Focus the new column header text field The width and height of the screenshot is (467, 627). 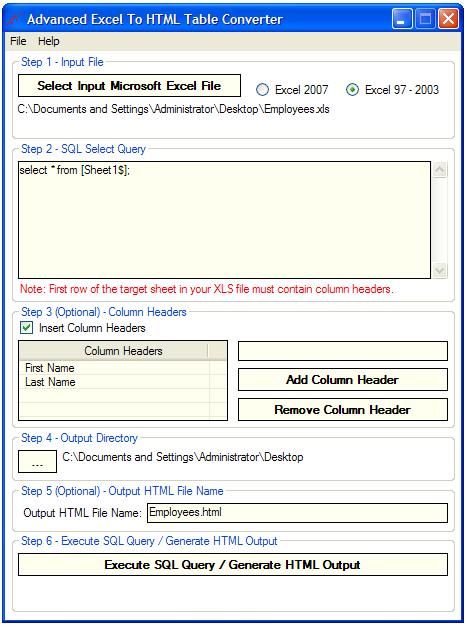point(343,351)
